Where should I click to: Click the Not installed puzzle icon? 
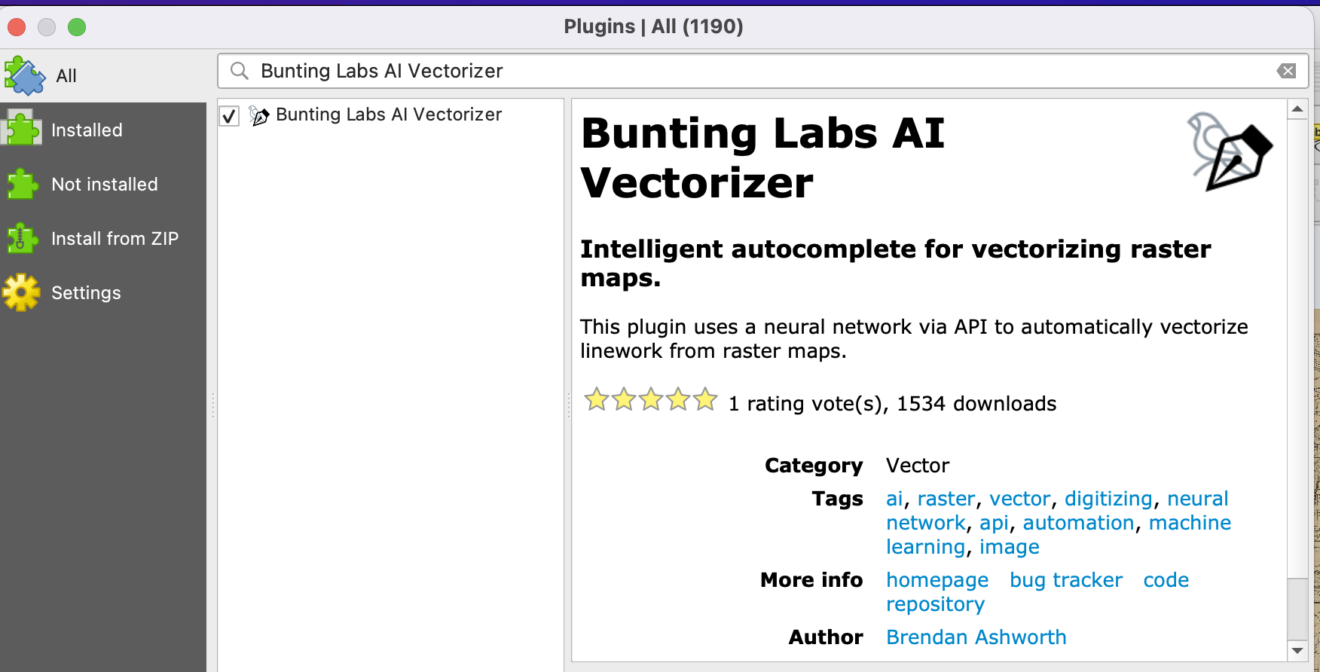(22, 184)
